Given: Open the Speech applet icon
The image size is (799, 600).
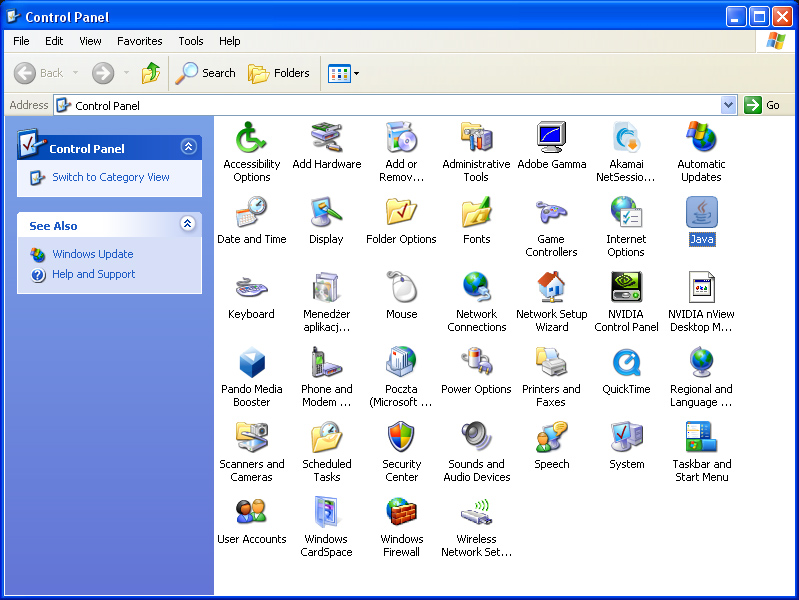Looking at the screenshot, I should click(551, 437).
